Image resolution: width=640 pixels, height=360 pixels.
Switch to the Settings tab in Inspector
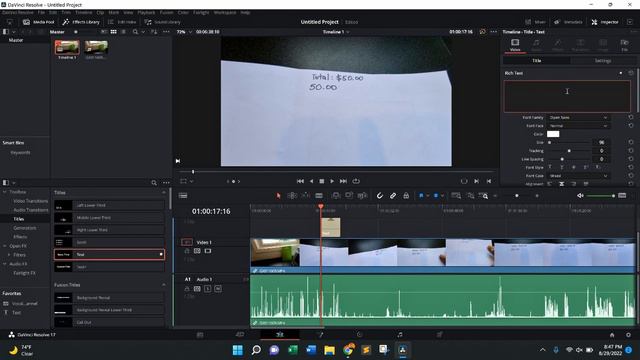click(602, 61)
